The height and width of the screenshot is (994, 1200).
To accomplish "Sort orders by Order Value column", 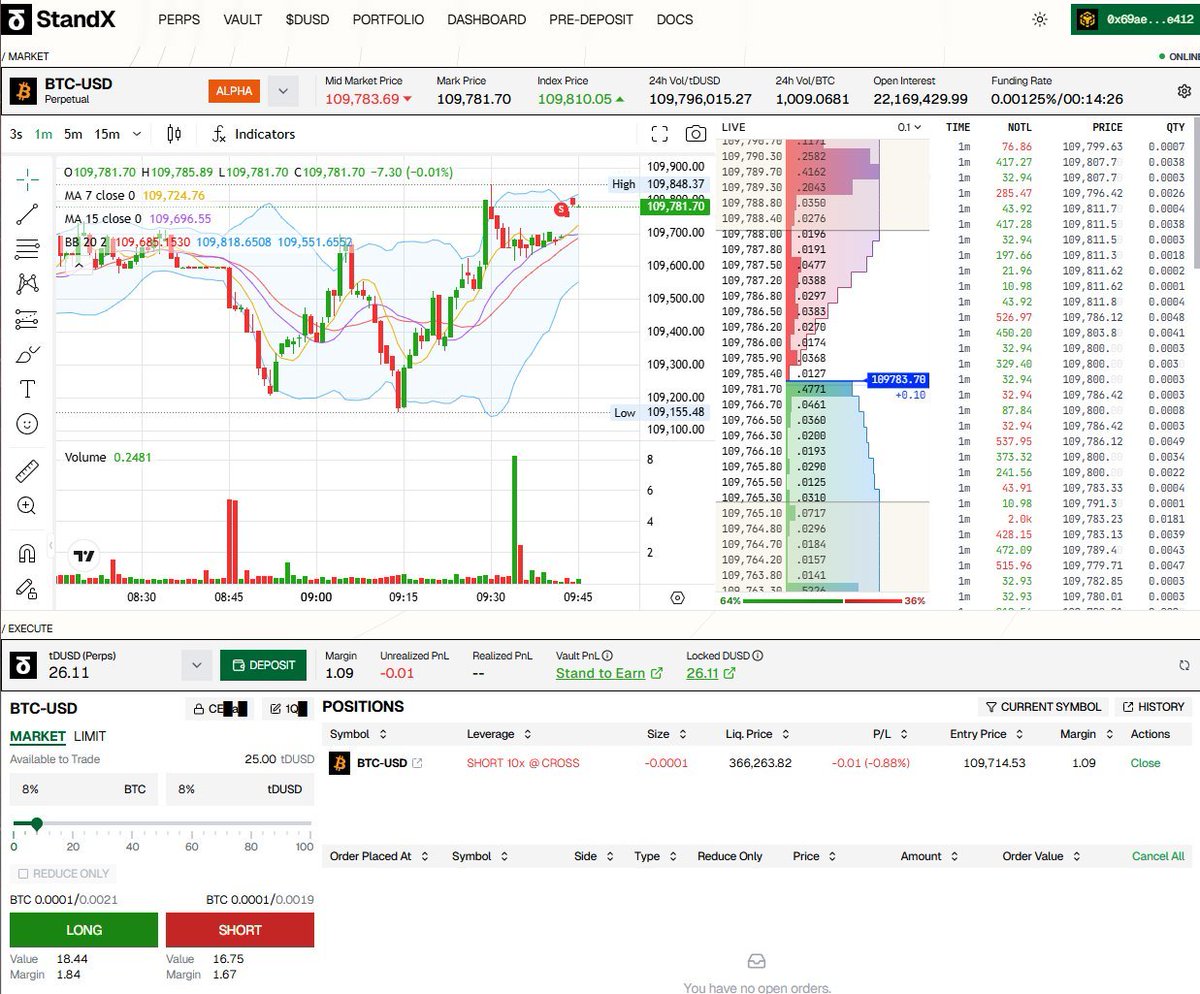I will click(x=1040, y=856).
